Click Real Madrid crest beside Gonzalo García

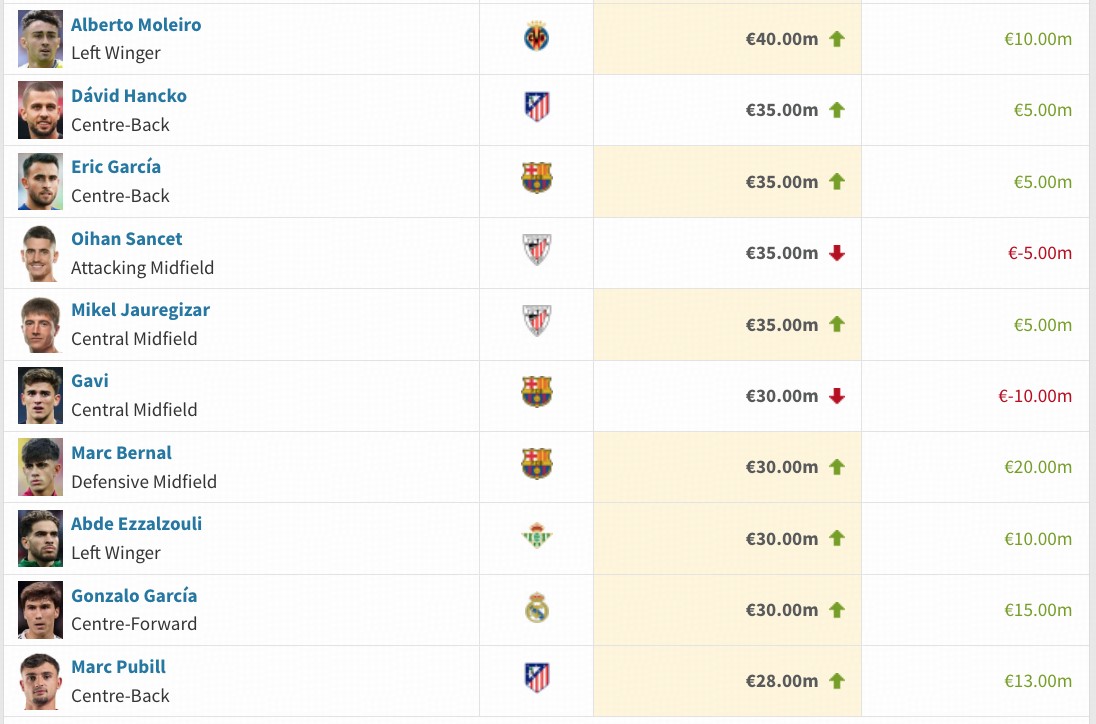pos(537,608)
